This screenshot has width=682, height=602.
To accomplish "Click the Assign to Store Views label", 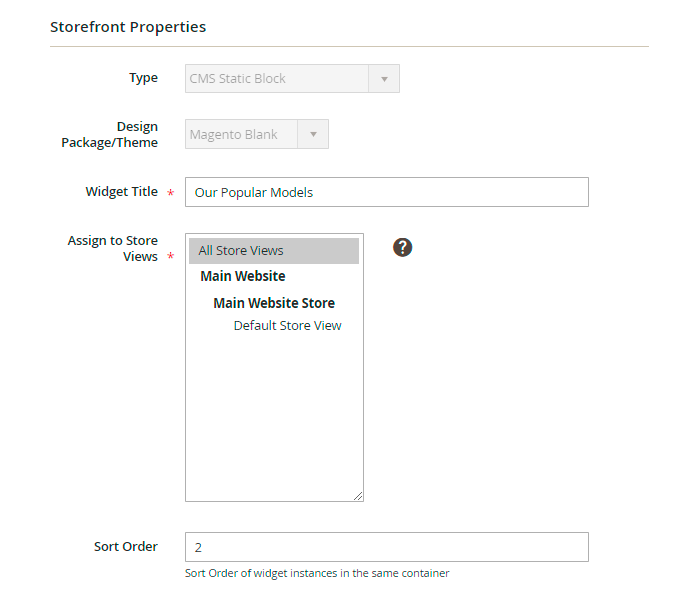I will 112,249.
